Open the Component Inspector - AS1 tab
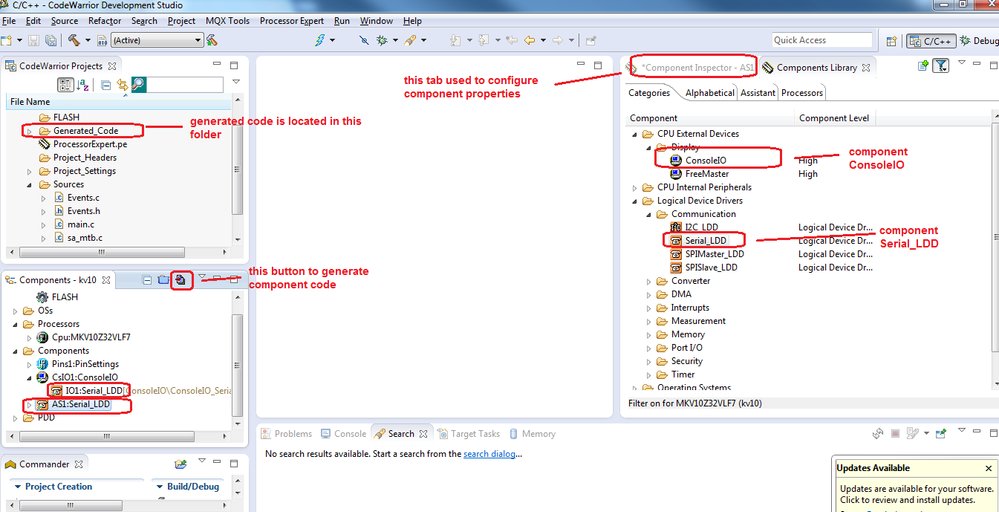 pos(692,67)
